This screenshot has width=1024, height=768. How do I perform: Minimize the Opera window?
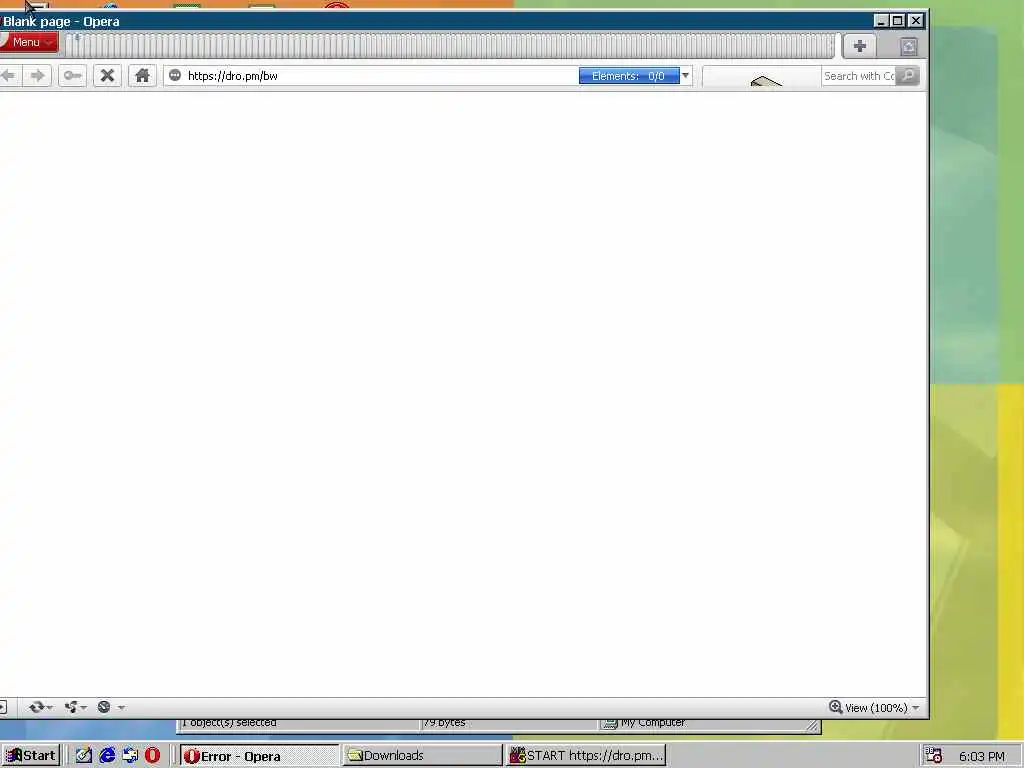(x=881, y=21)
